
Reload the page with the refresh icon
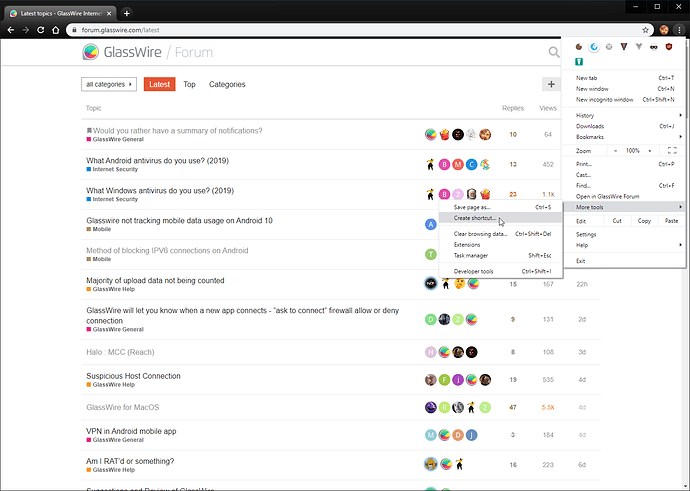click(x=42, y=31)
